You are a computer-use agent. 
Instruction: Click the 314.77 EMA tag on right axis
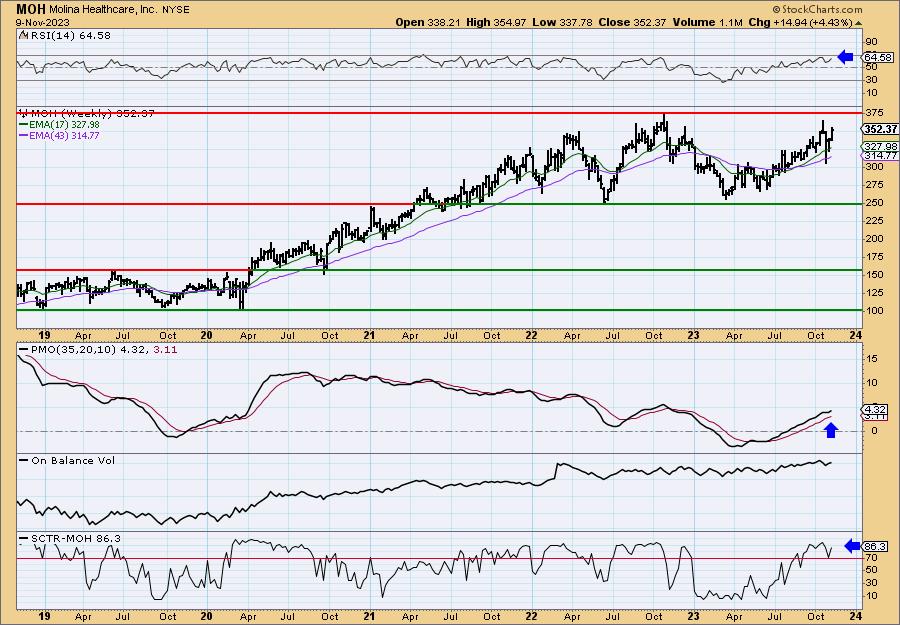coord(880,156)
